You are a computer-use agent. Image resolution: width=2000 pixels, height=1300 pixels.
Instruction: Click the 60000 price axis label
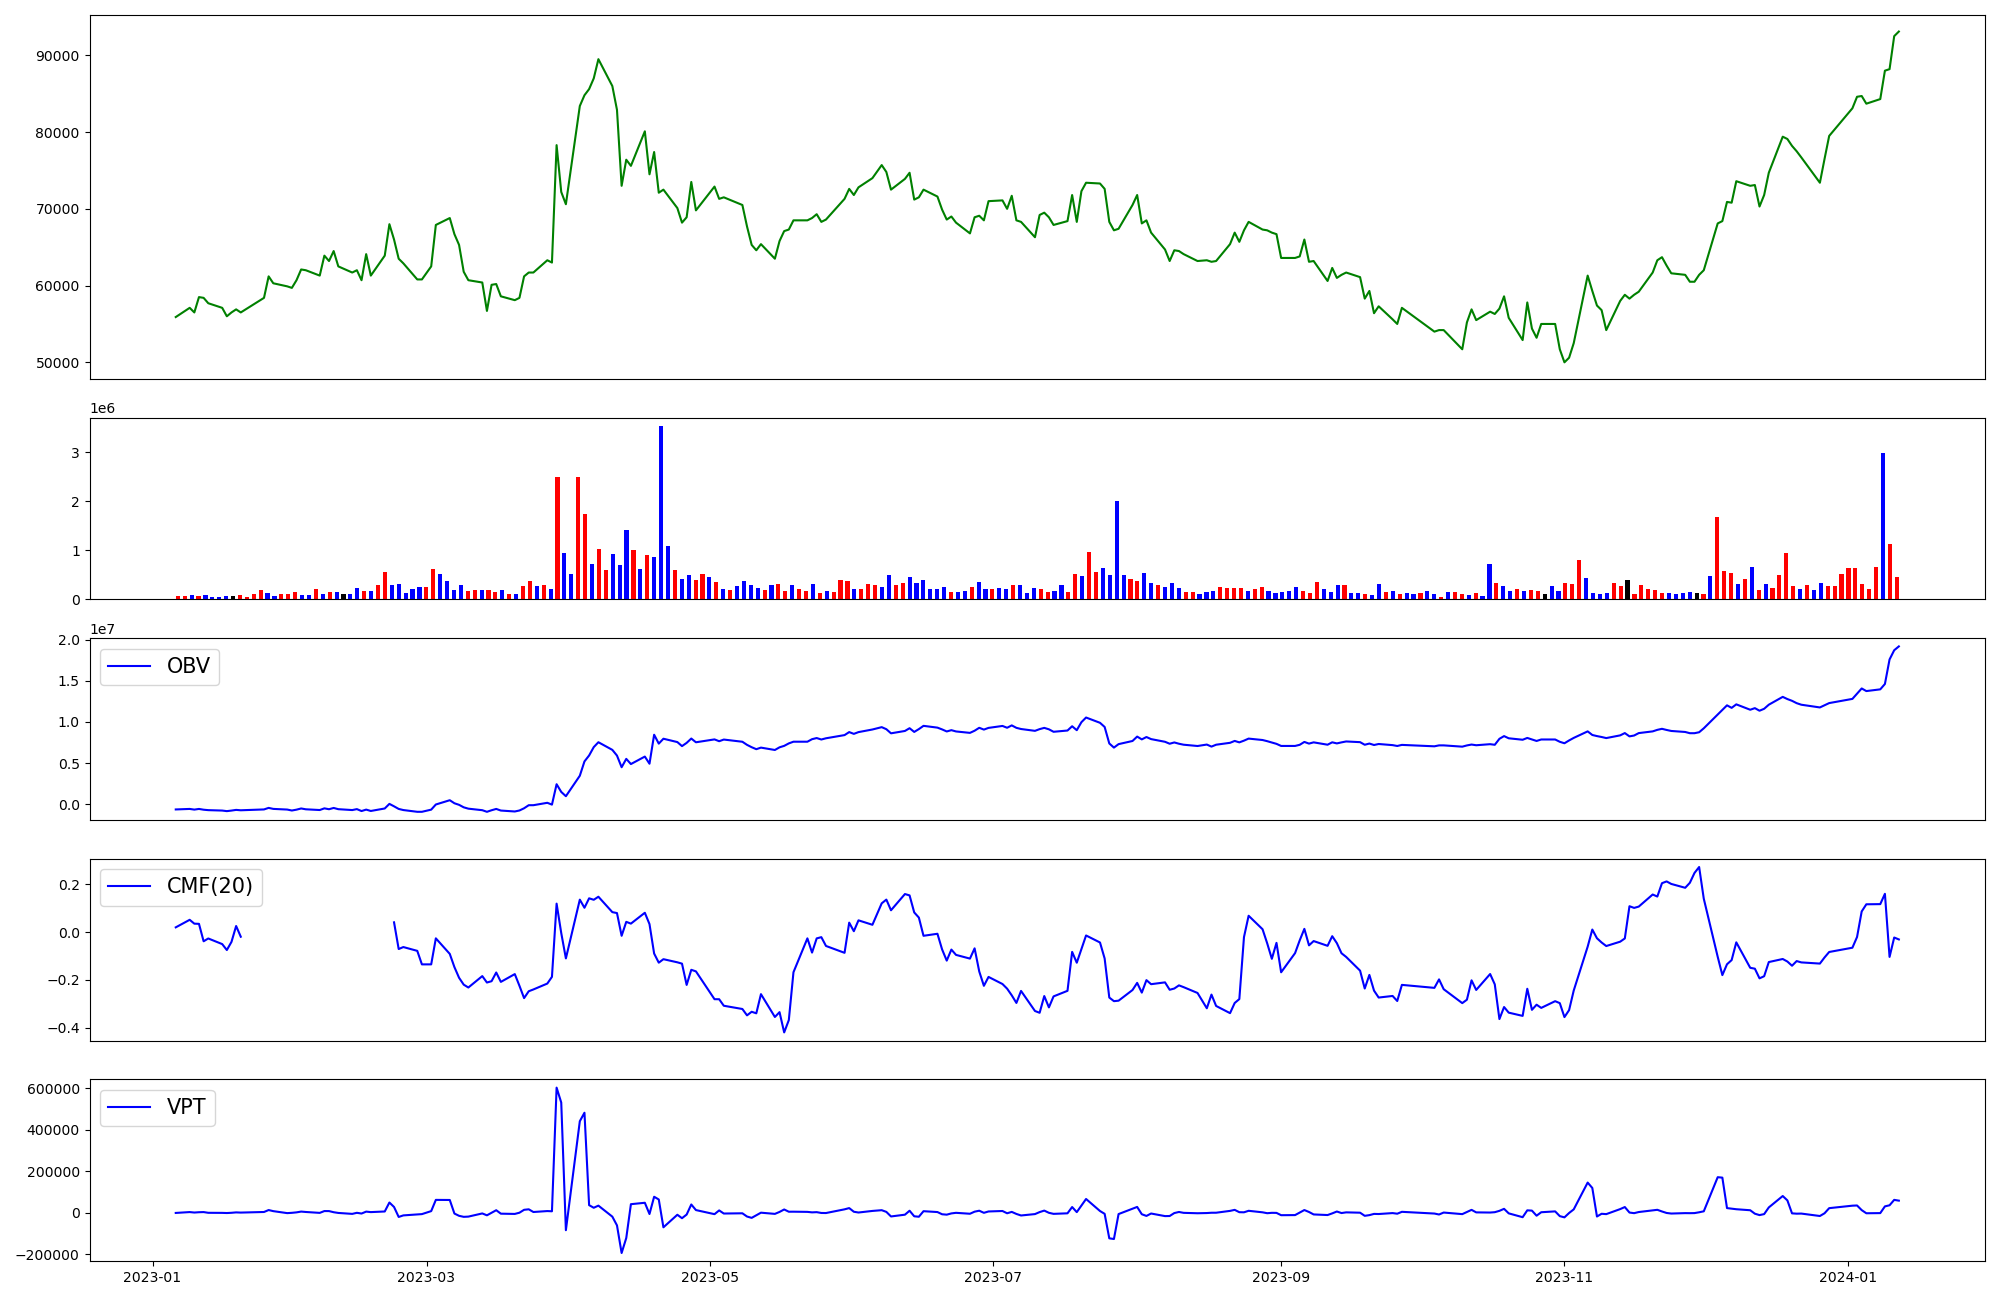point(57,286)
